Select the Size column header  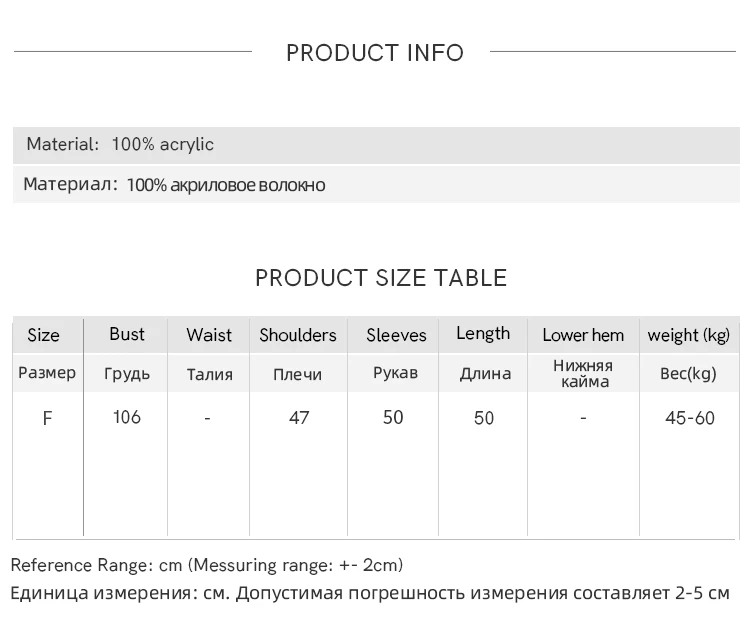(44, 335)
